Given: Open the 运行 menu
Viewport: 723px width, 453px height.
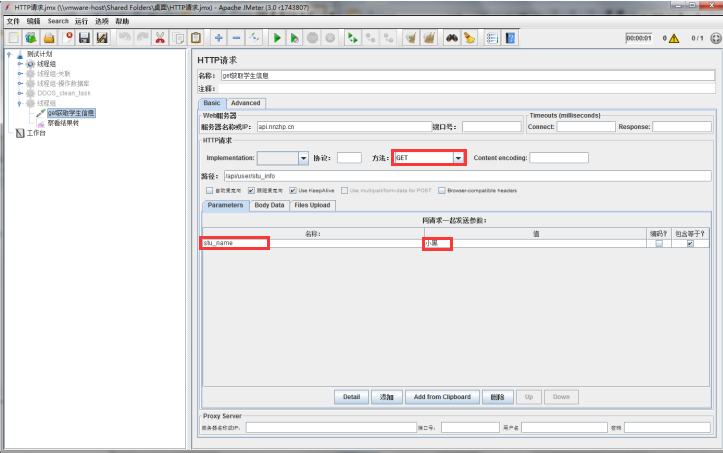Looking at the screenshot, I should 81,21.
